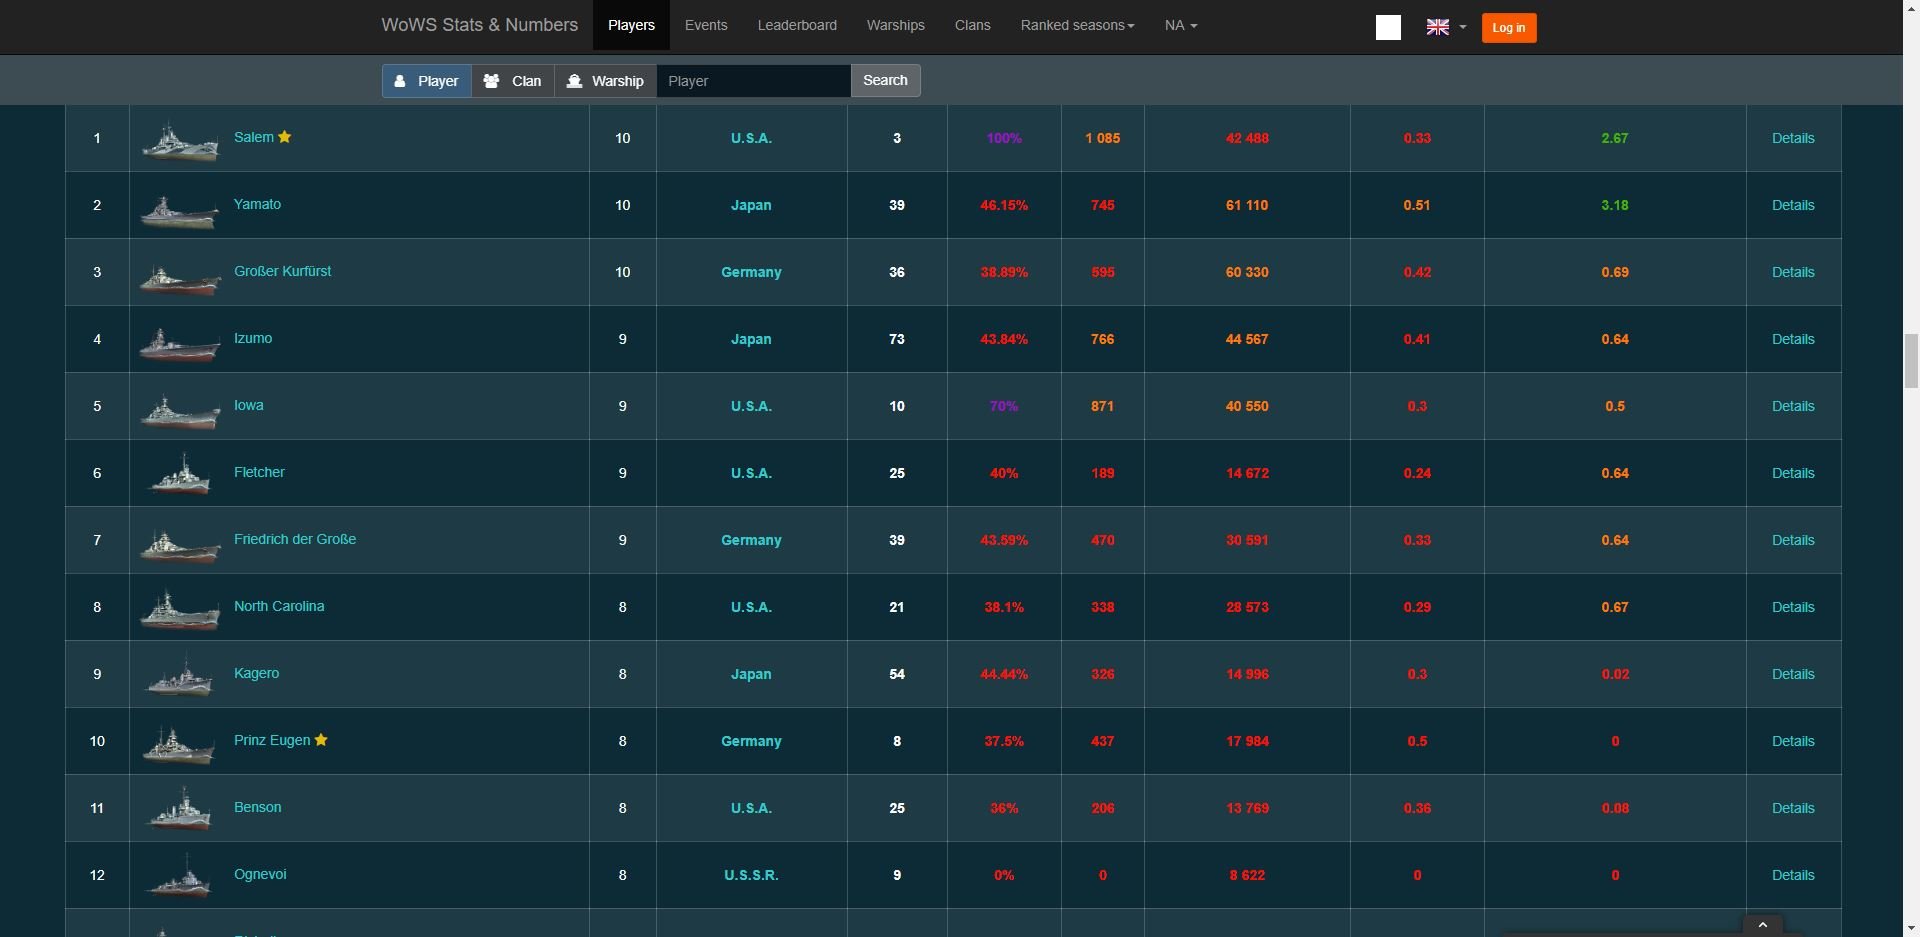Go to the Leaderboard tab
1920x937 pixels.
point(797,25)
